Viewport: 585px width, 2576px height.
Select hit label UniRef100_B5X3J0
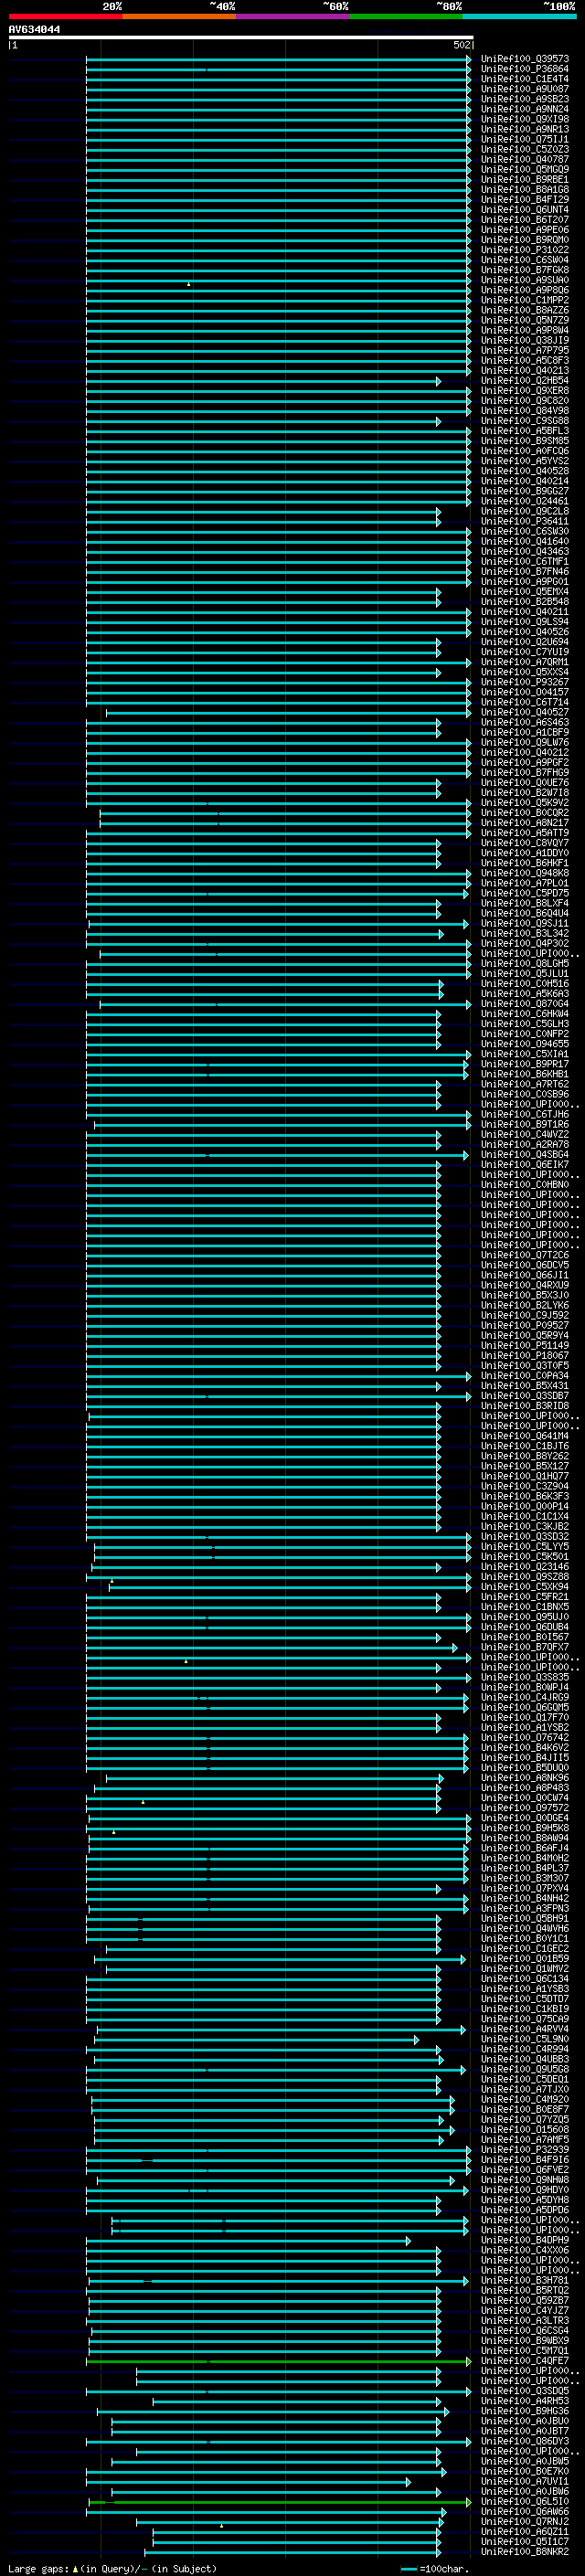[x=525, y=1295]
